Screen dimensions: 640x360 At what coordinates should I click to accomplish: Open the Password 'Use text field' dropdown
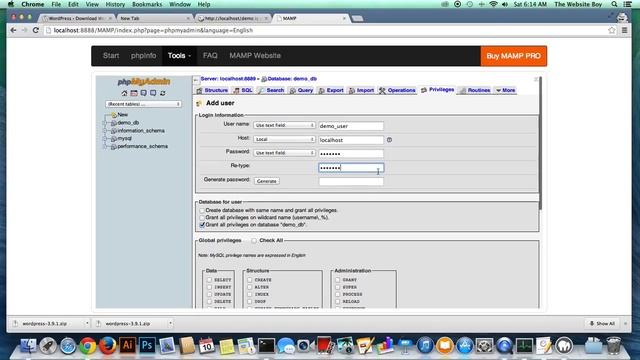284,153
